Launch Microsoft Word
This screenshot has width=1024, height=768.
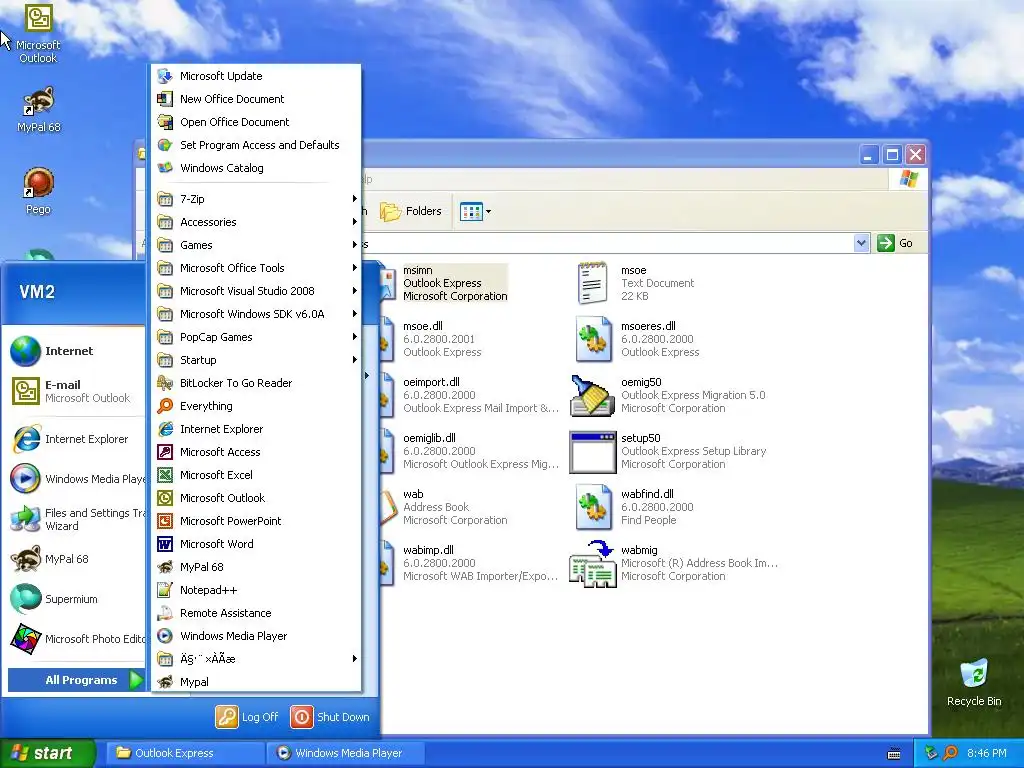pos(256,543)
